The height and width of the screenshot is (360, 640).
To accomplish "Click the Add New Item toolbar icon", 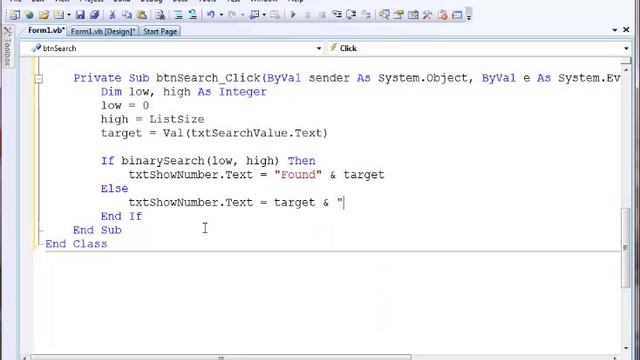I will 59,15.
